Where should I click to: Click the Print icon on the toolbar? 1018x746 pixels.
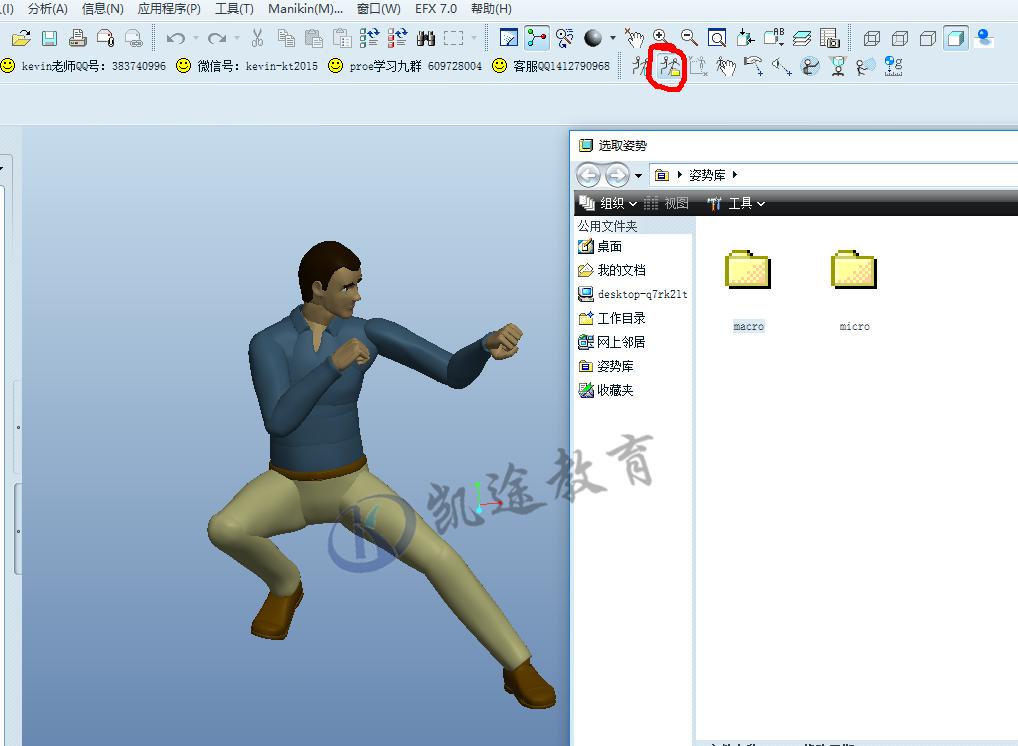pos(76,37)
